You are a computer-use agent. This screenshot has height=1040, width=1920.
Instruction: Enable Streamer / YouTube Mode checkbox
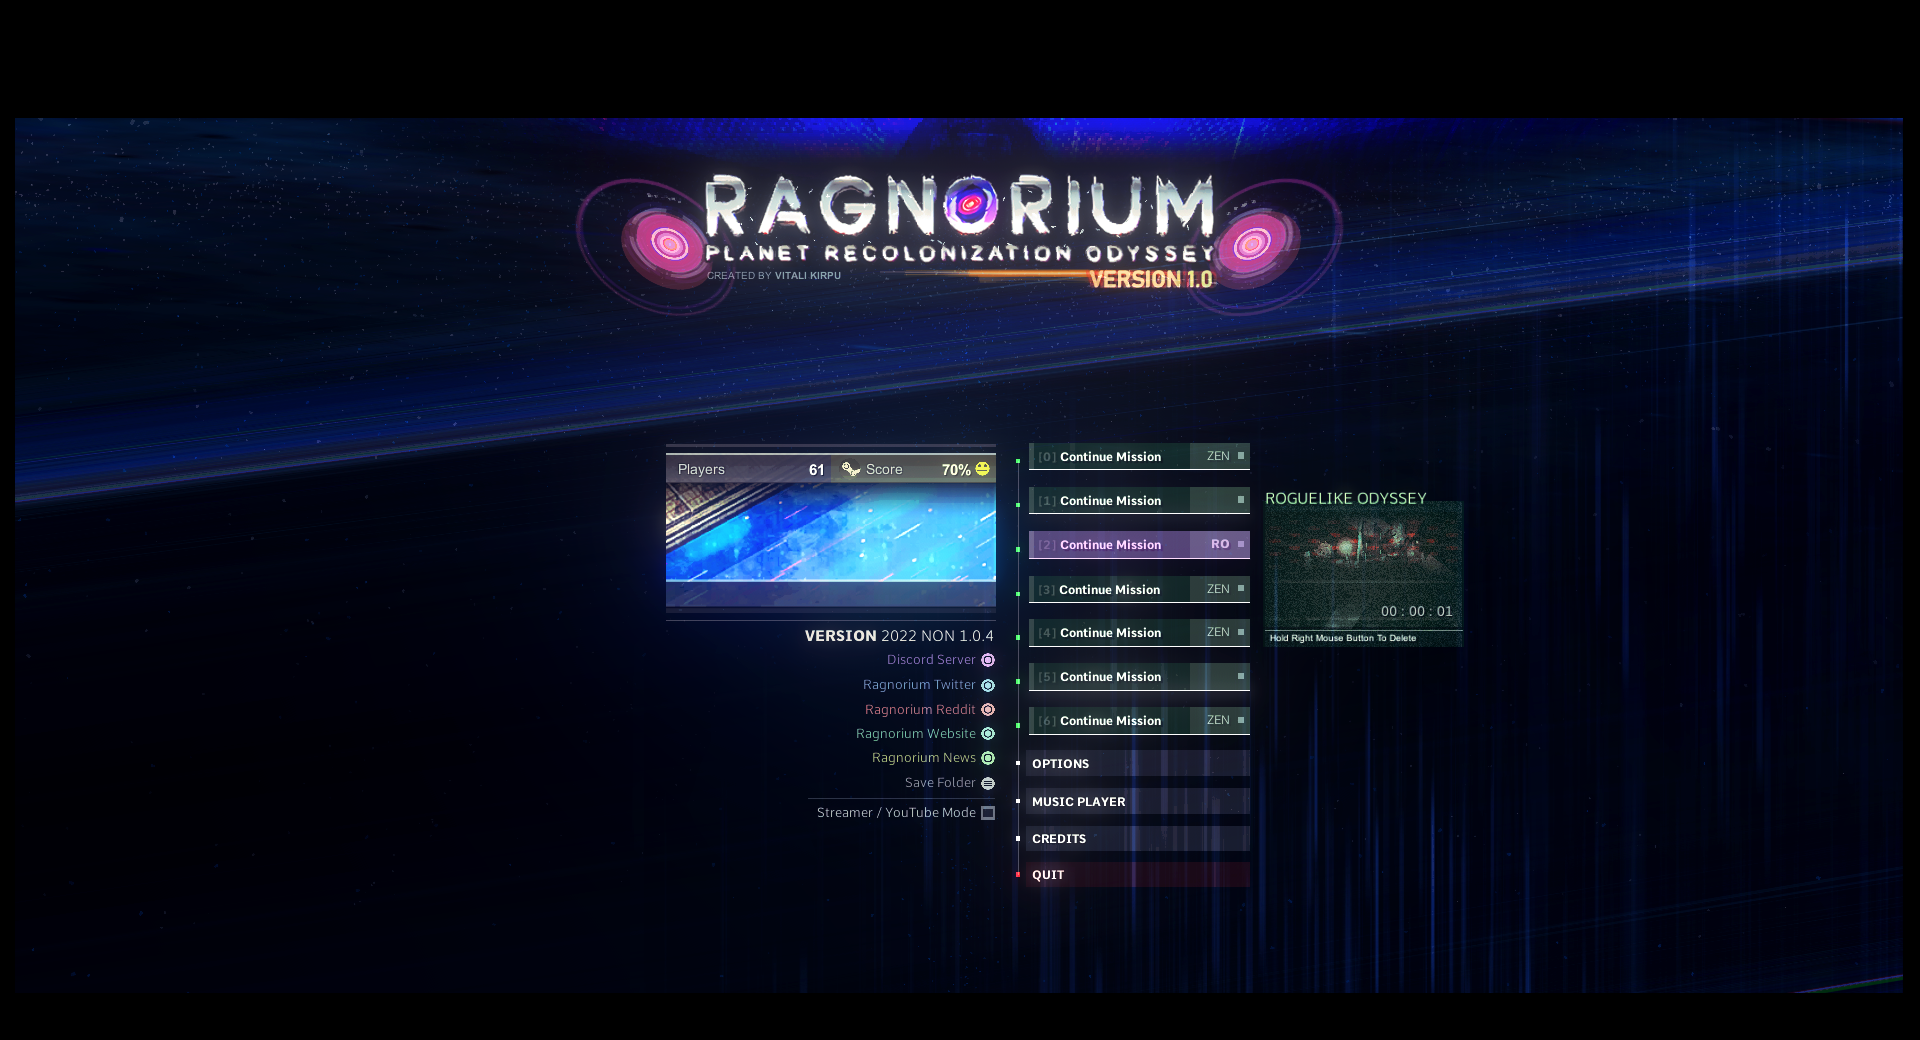point(988,813)
